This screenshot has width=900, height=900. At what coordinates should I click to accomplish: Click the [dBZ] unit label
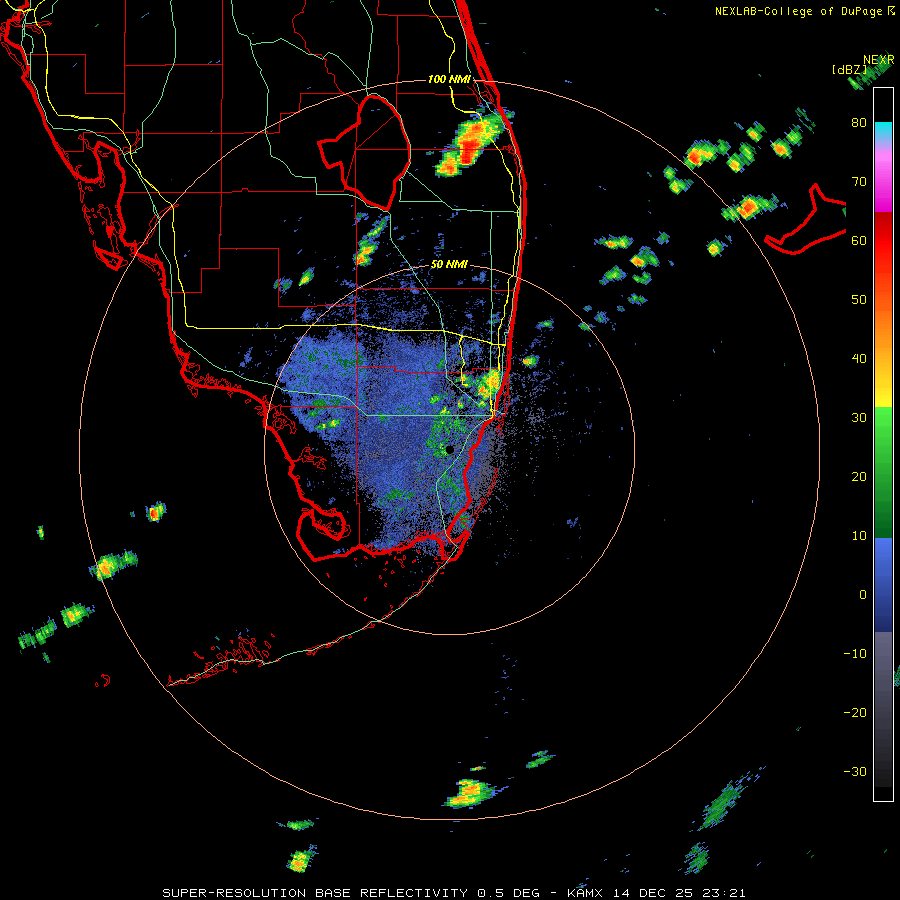(x=849, y=70)
